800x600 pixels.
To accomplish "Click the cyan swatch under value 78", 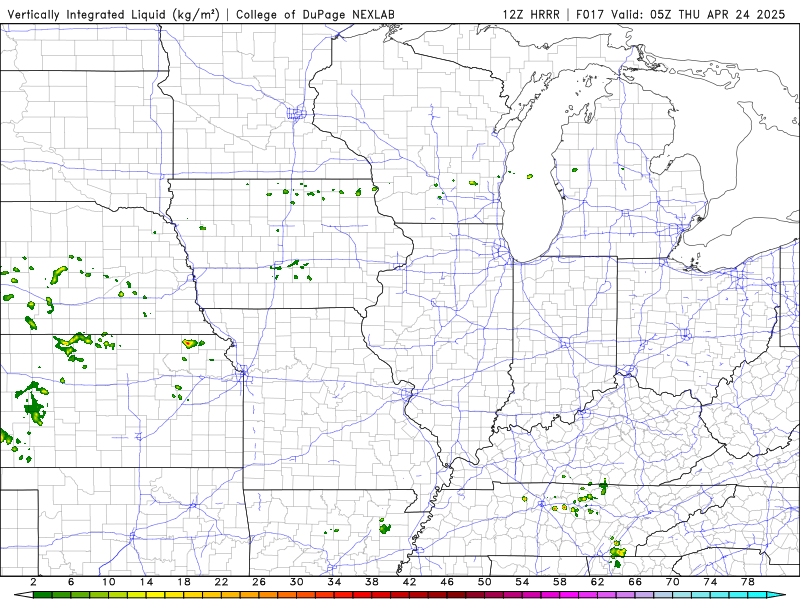I will coord(757,595).
